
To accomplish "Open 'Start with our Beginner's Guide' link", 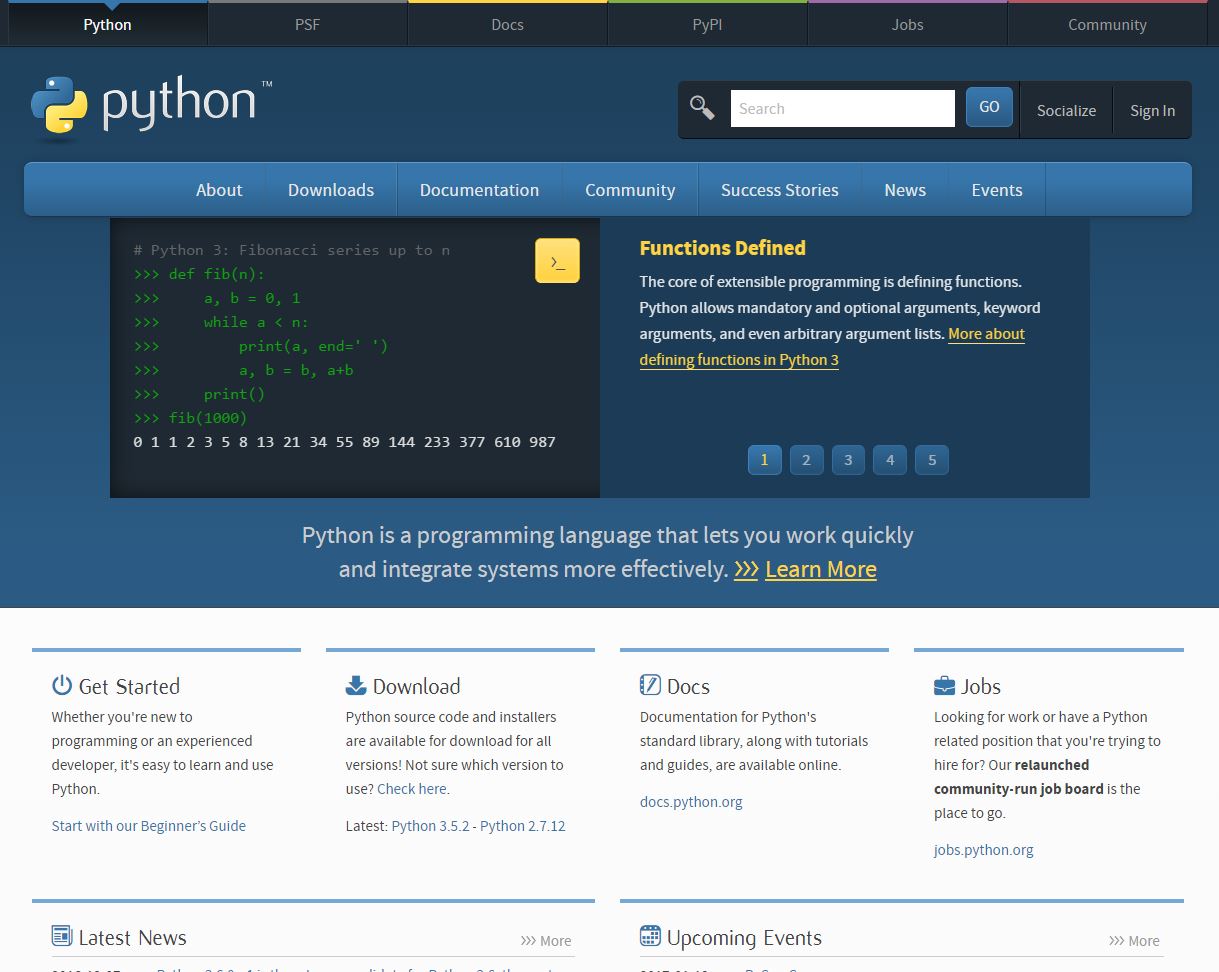I will click(x=149, y=826).
